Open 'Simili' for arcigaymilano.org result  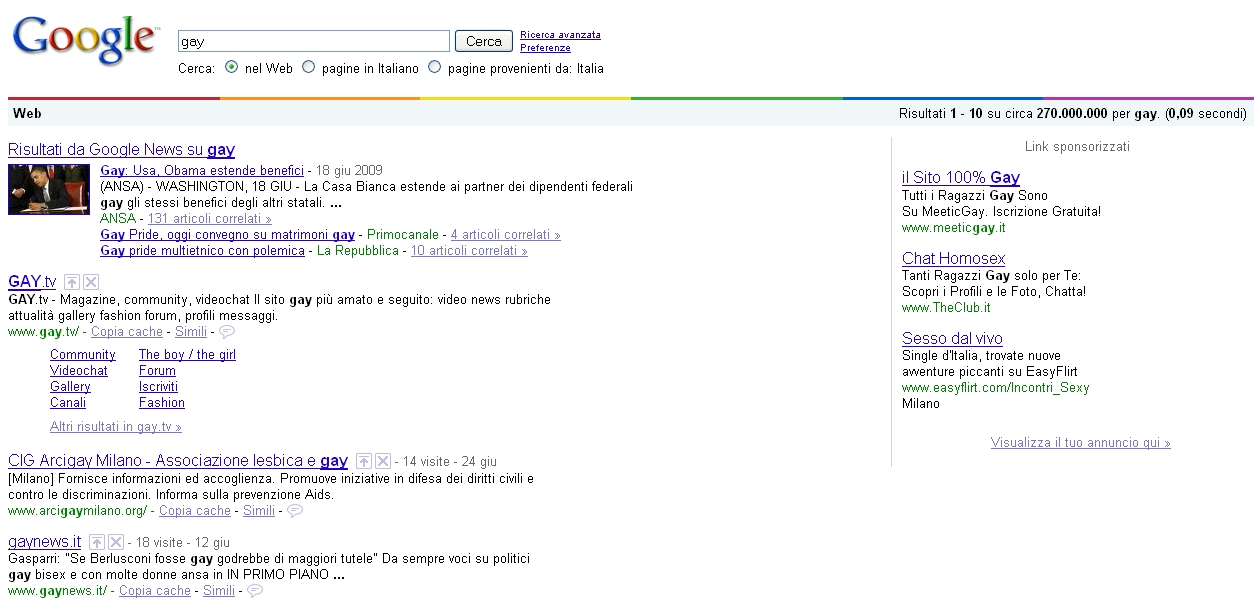pos(259,510)
